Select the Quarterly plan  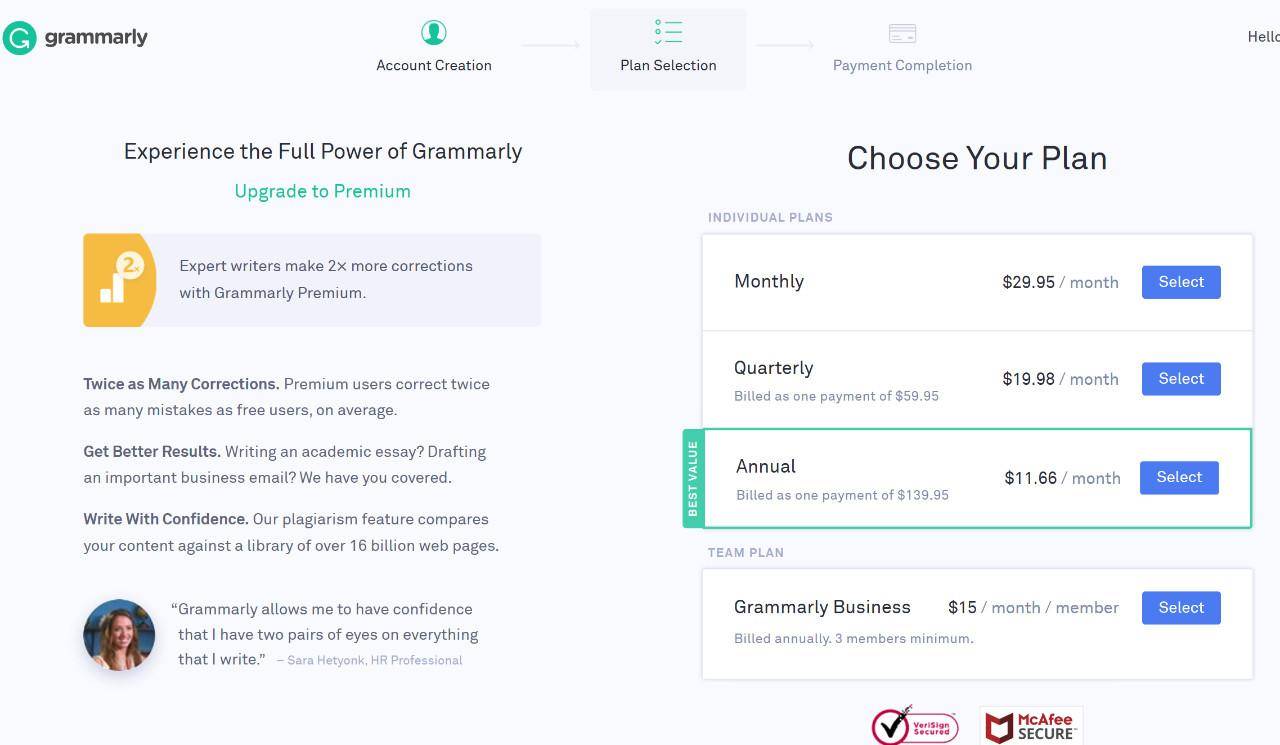click(1181, 379)
